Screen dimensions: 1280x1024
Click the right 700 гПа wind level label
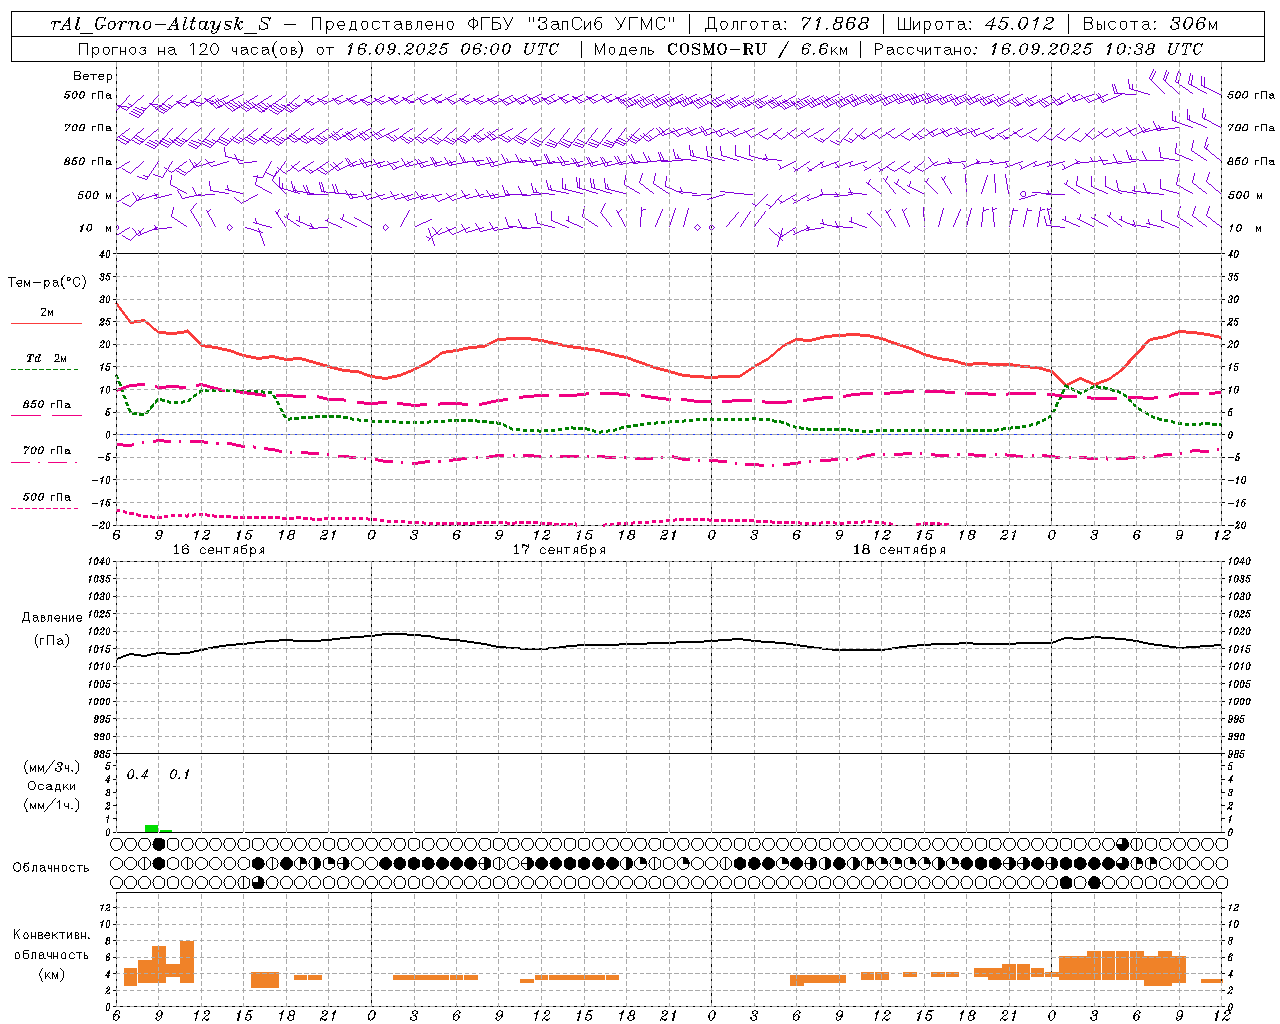(1251, 128)
